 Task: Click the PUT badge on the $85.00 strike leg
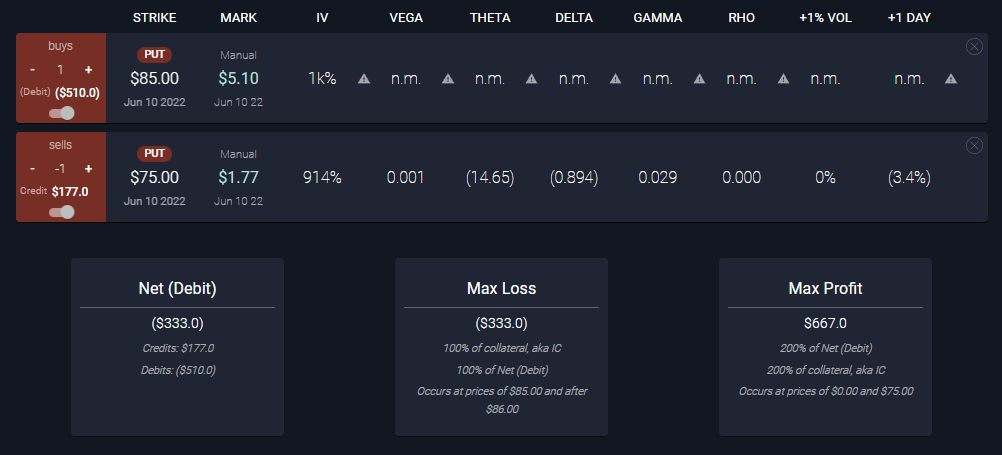155,55
